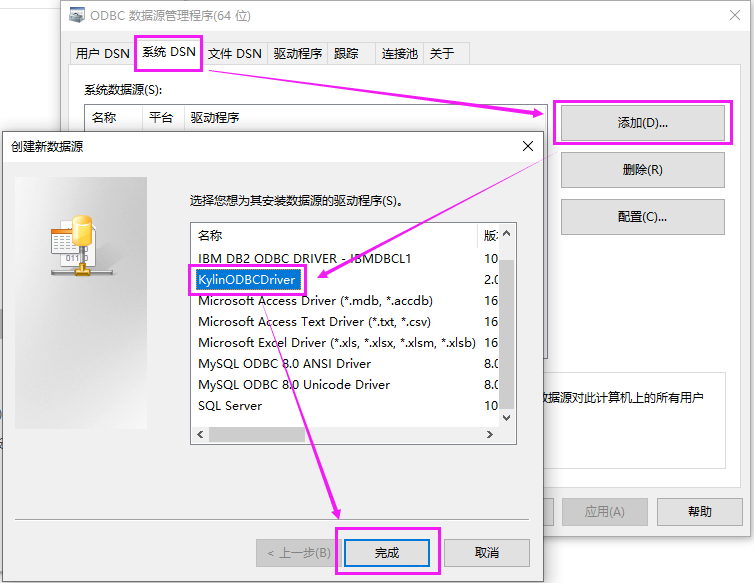
Task: Click the scroll down arrow in driver list
Action: (507, 418)
